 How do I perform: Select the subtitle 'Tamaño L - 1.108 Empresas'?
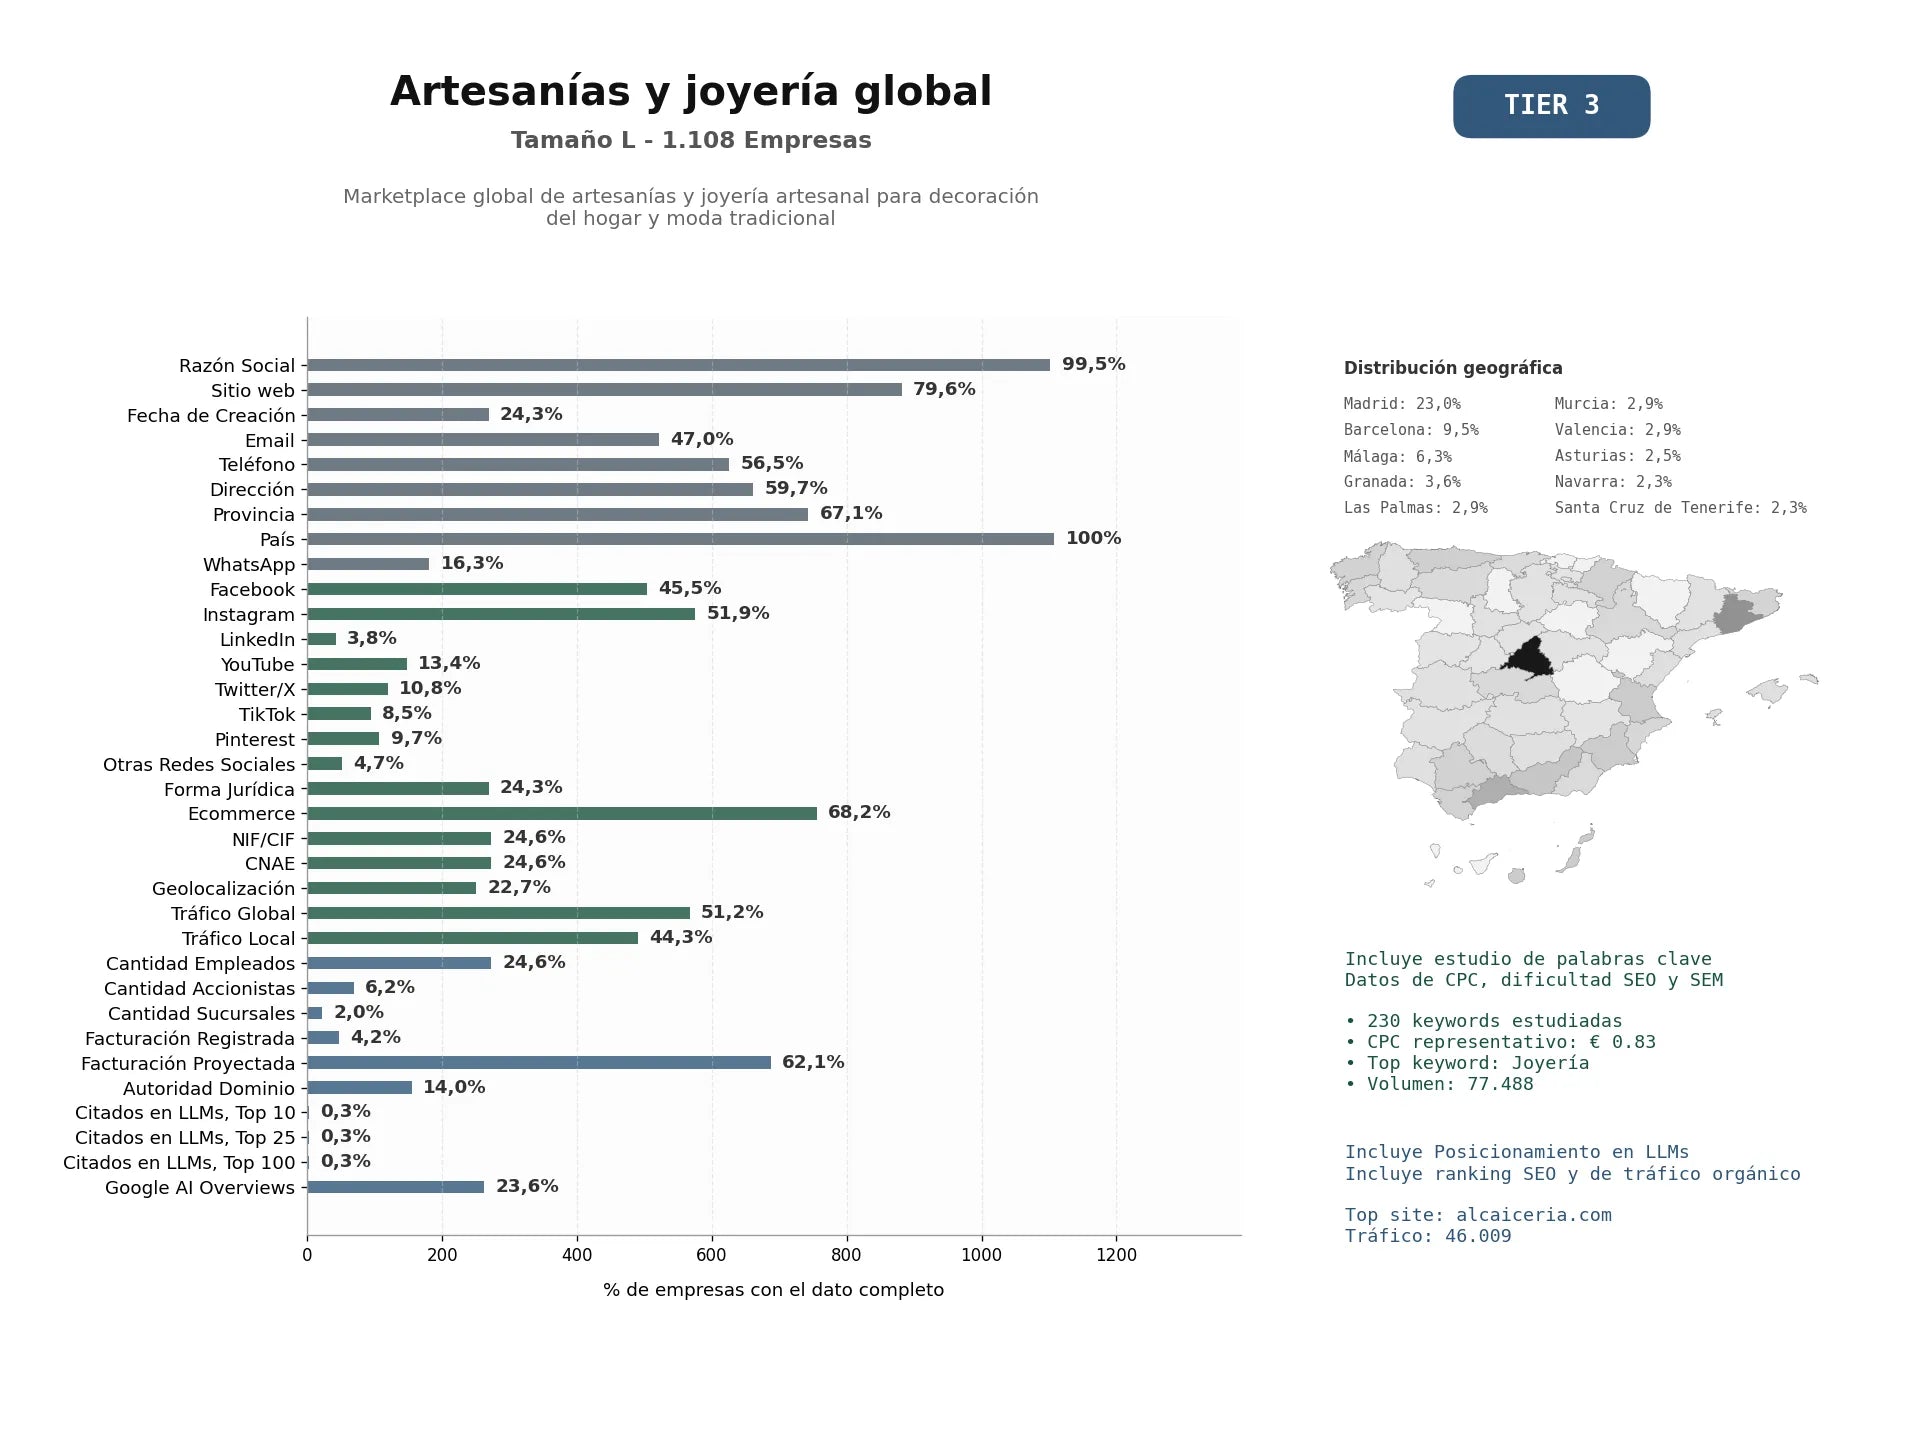click(x=691, y=140)
